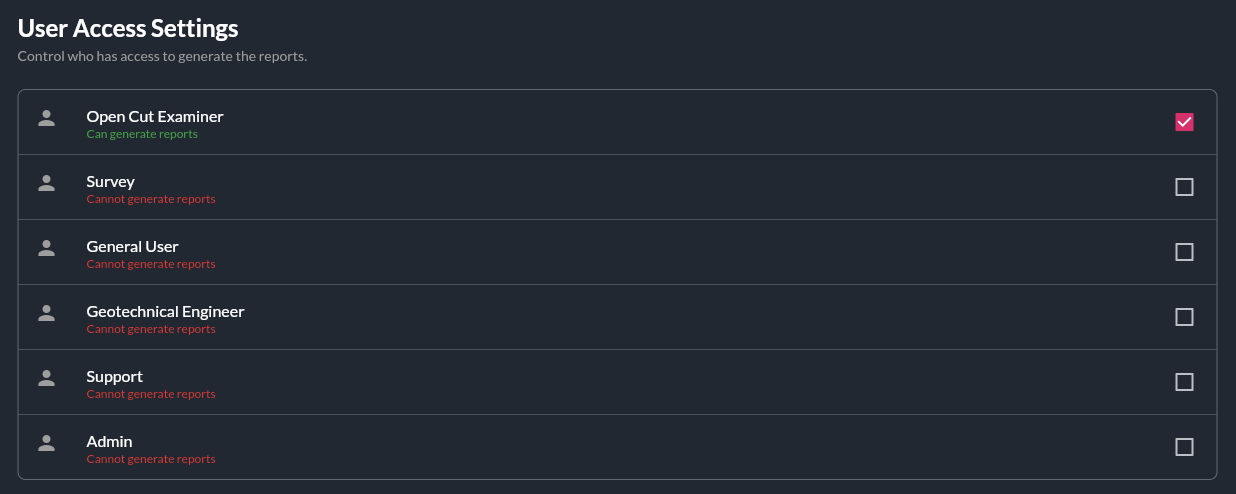Toggle the Admin access checkbox

1184,447
